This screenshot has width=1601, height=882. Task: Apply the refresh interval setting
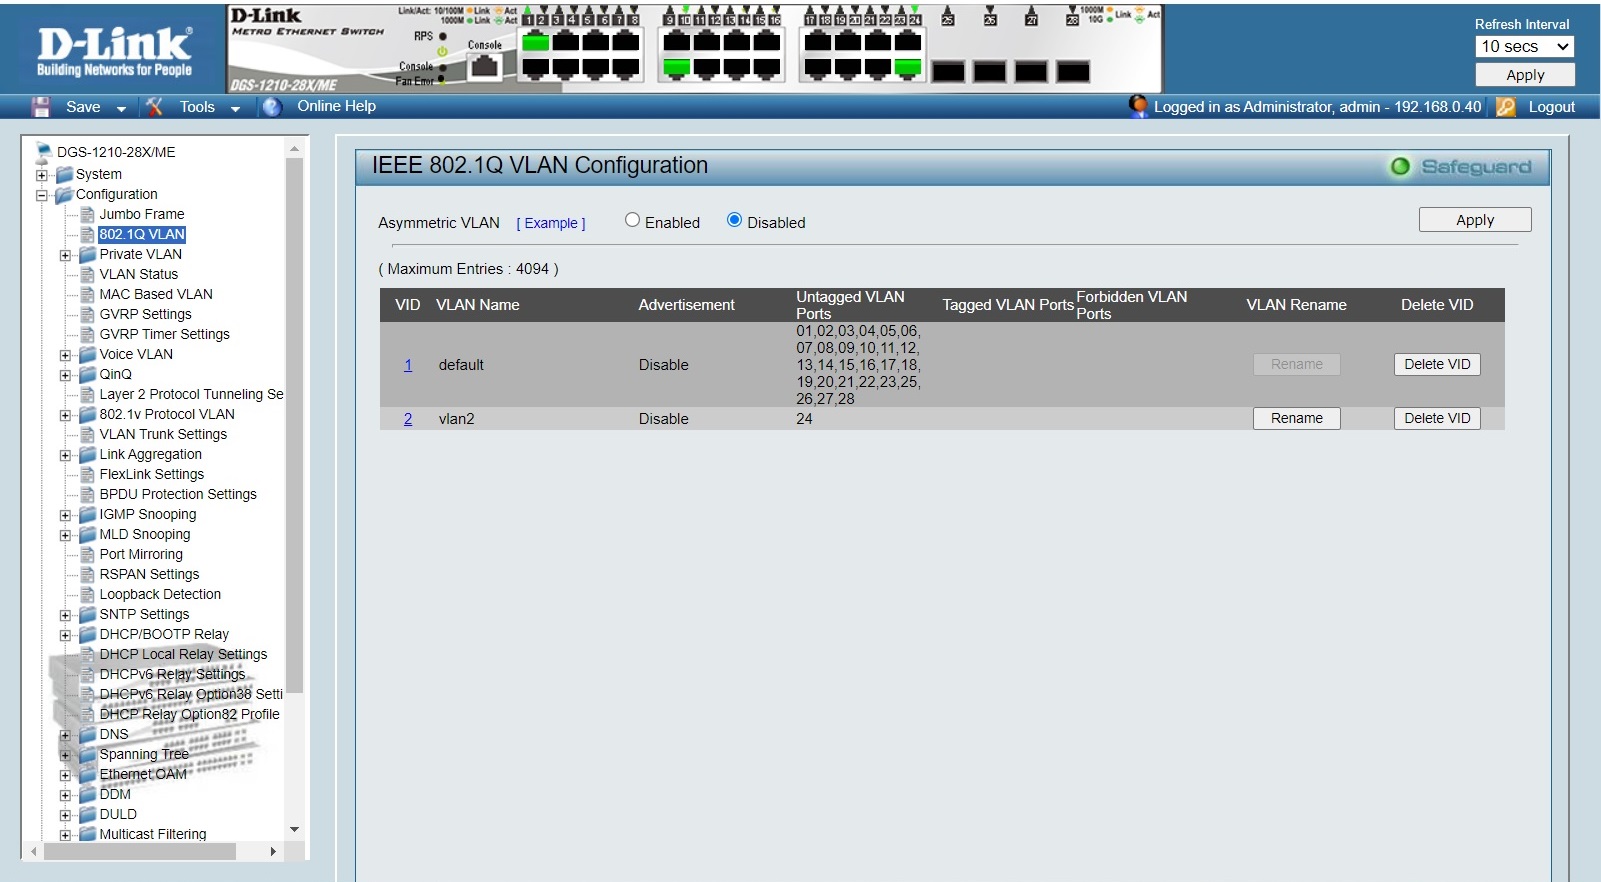click(x=1525, y=75)
